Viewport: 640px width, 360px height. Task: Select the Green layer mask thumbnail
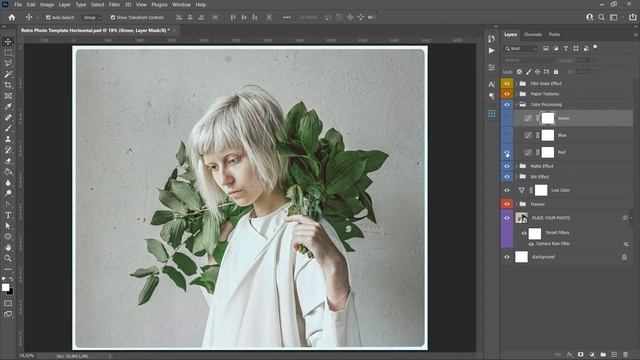pos(548,118)
